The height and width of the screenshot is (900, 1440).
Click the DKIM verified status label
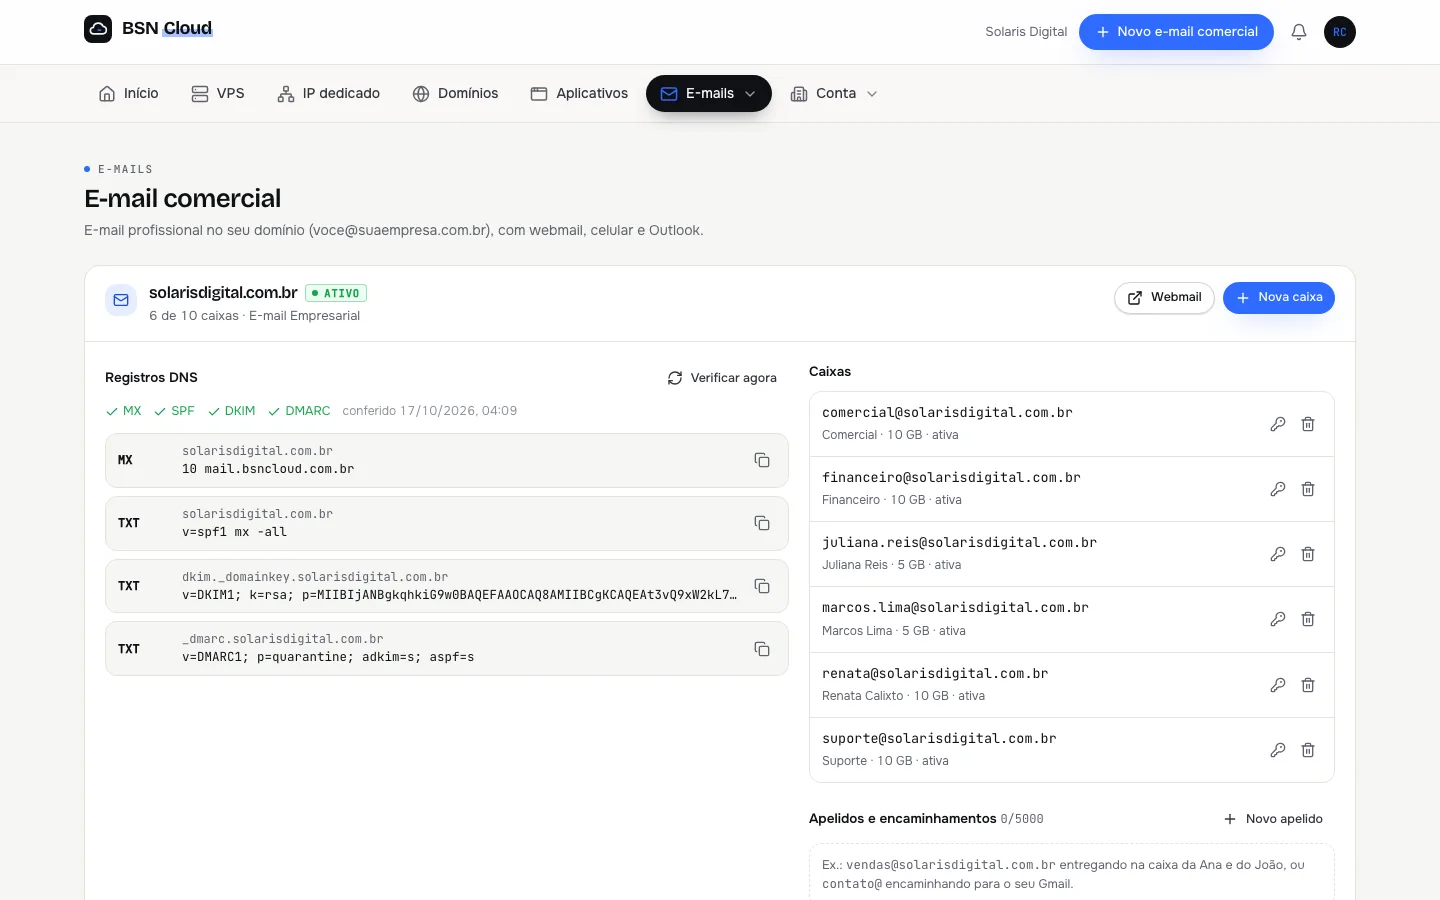(x=231, y=411)
